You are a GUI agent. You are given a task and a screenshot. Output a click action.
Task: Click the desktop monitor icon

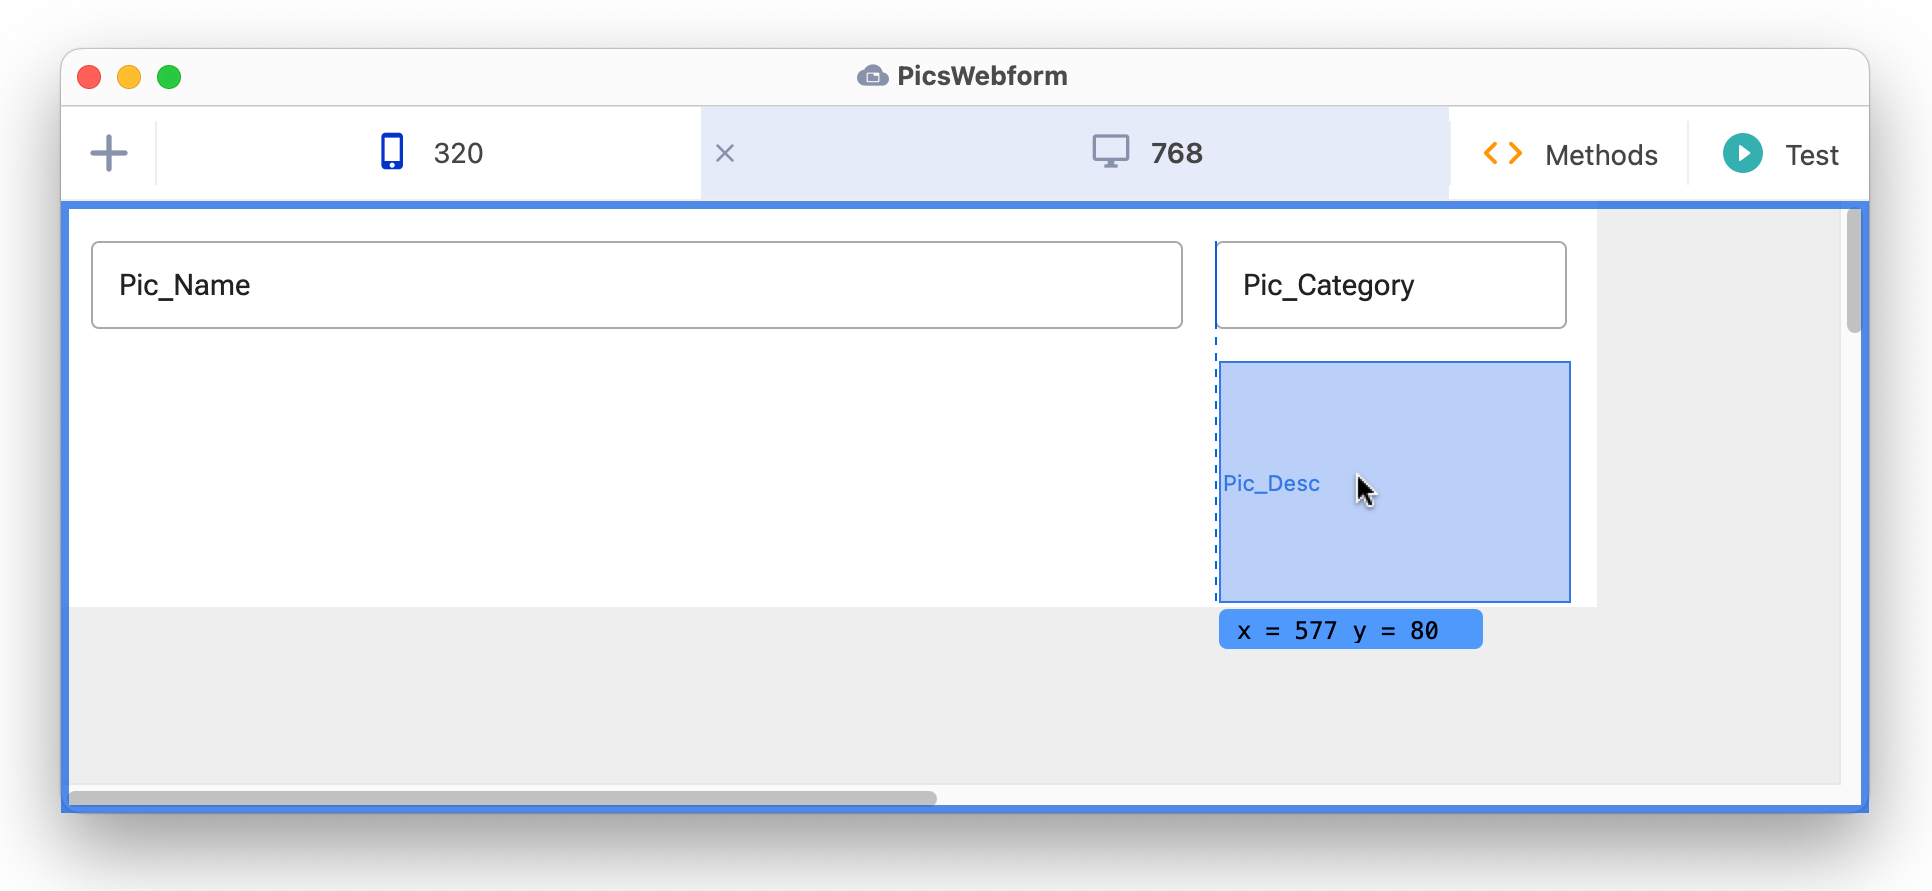(1110, 152)
